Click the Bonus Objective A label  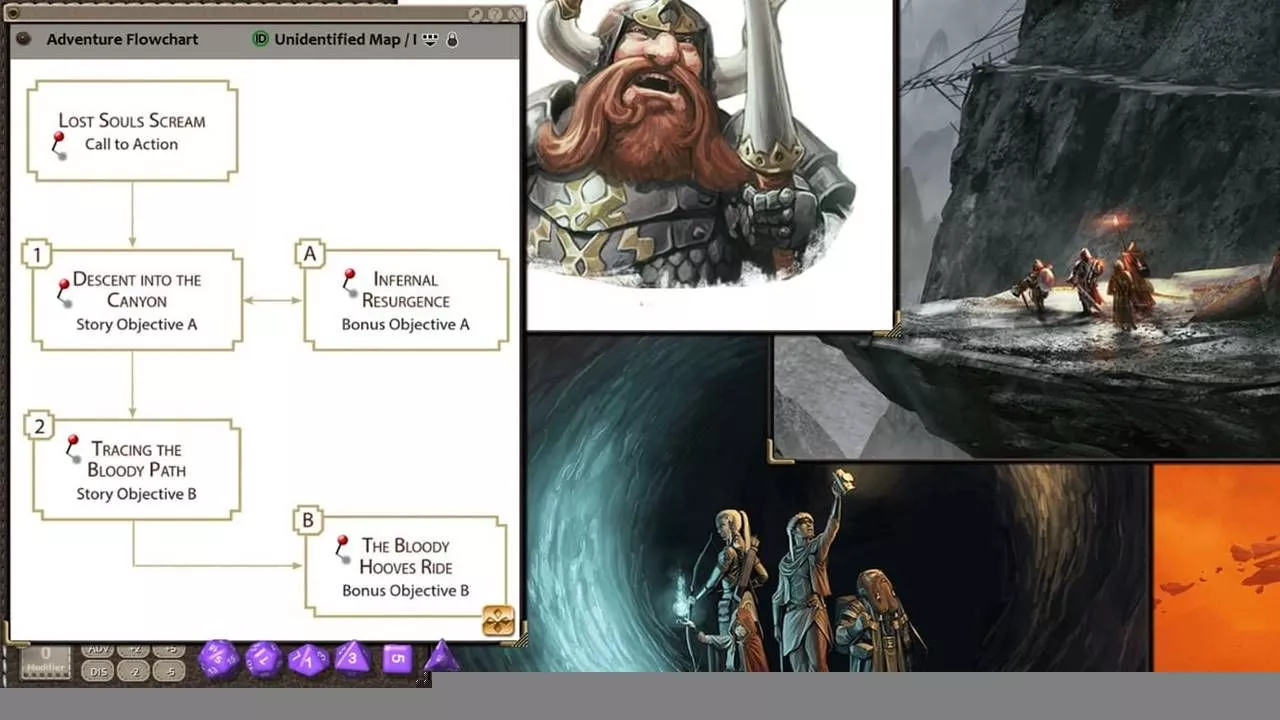click(x=405, y=324)
